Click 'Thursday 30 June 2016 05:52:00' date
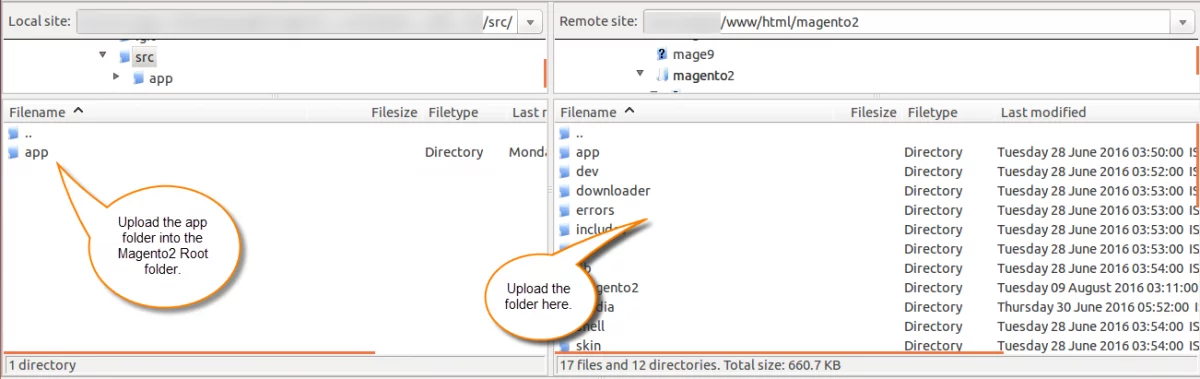 1093,307
